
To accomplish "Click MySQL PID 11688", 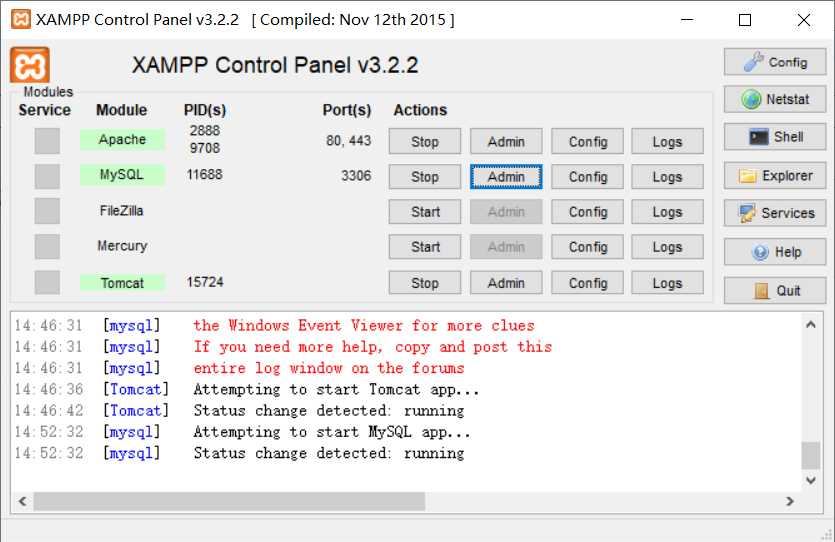I will (x=204, y=175).
